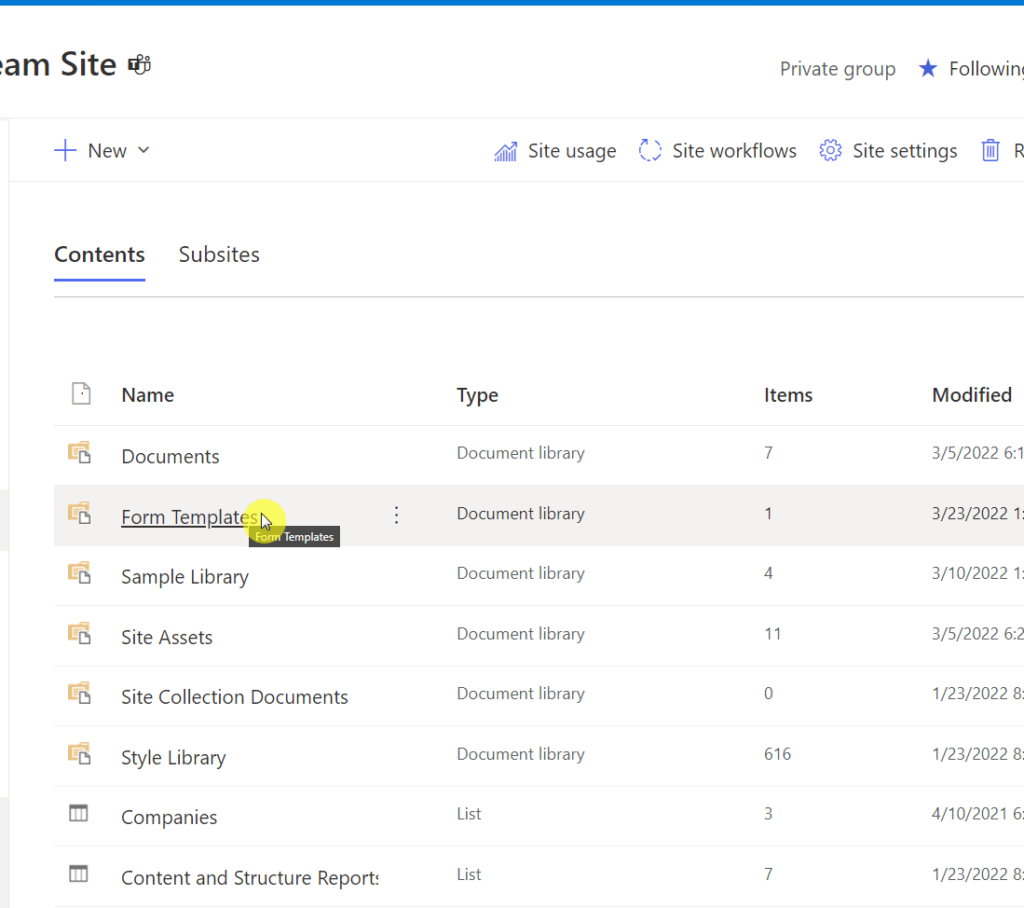Screen dimensions: 1024x908
Task: Click the Documents library icon
Action: coord(79,453)
